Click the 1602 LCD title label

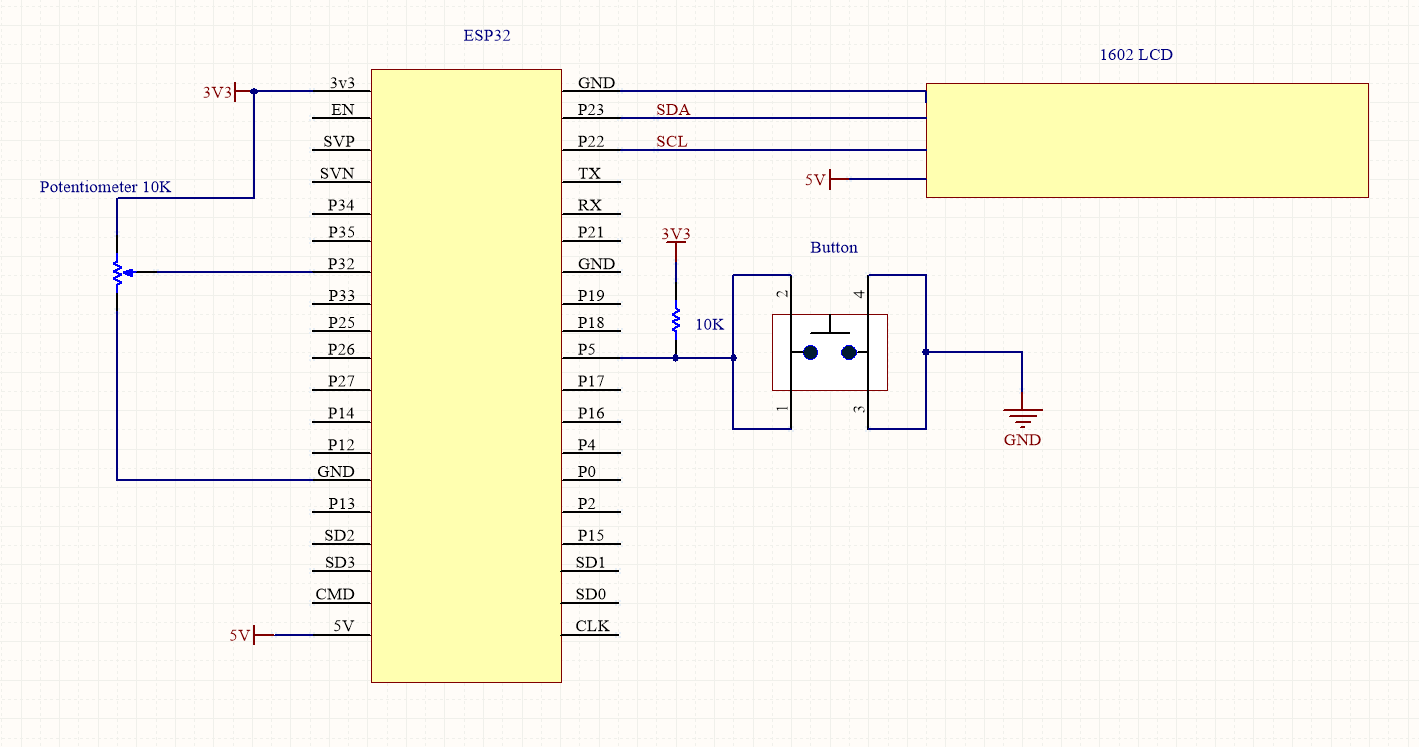coord(1136,55)
